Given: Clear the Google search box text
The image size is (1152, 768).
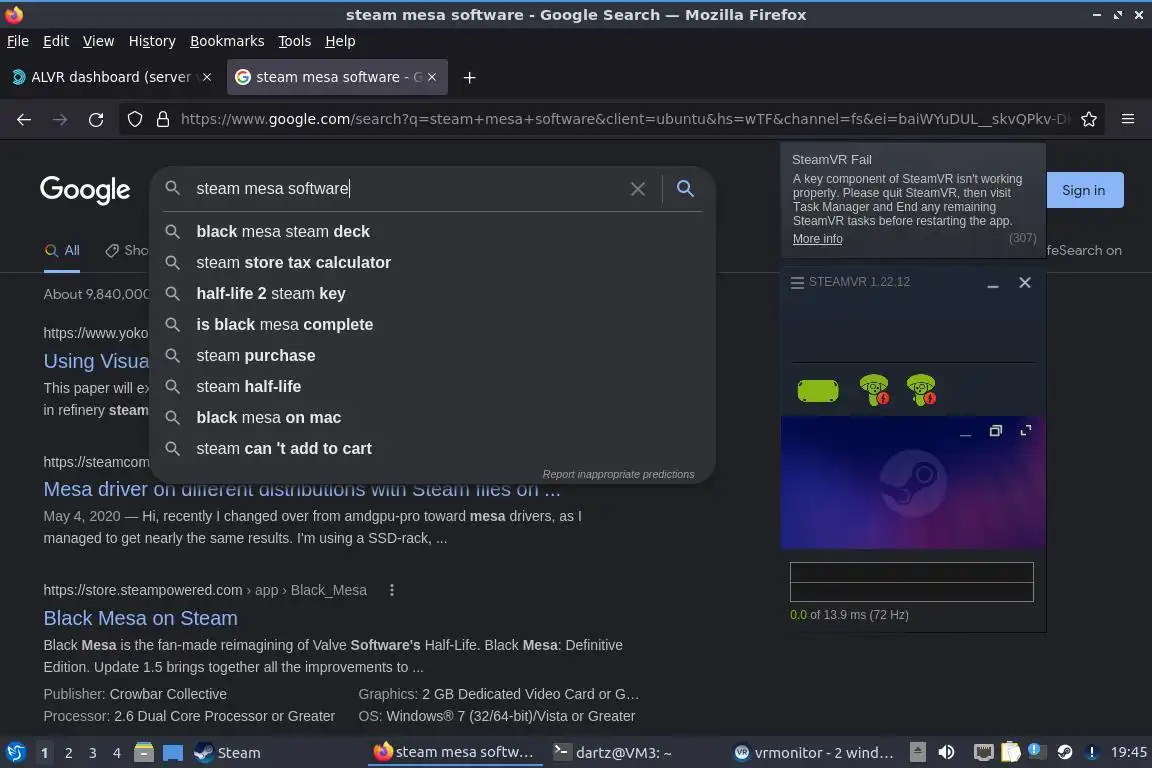Looking at the screenshot, I should [638, 189].
